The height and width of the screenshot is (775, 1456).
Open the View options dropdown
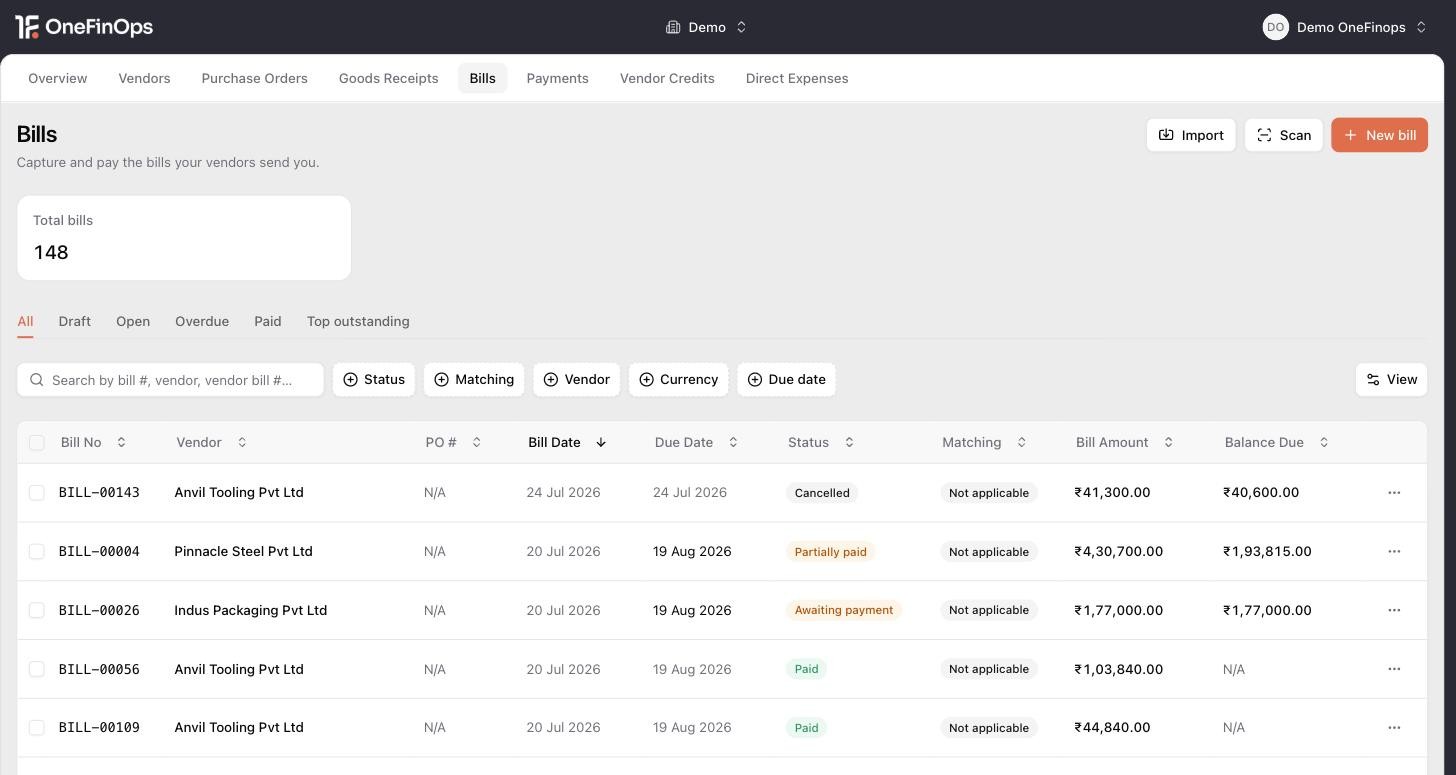pyautogui.click(x=1391, y=380)
